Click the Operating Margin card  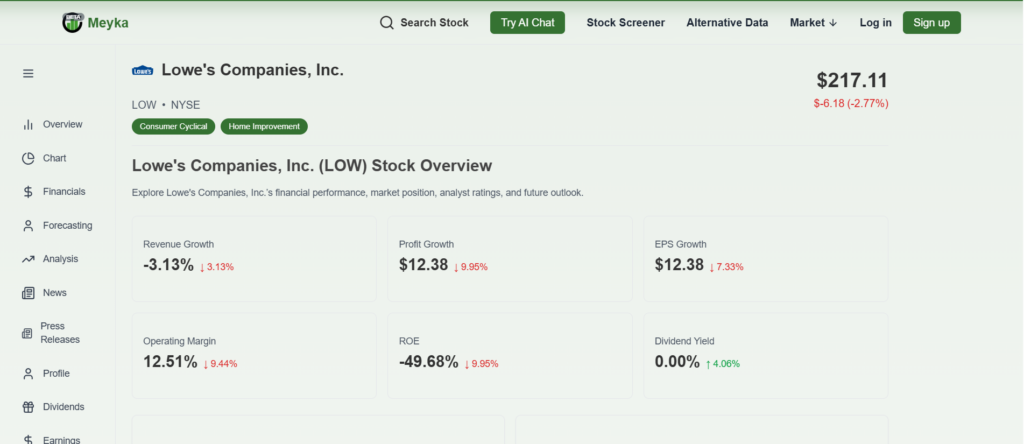tap(254, 355)
